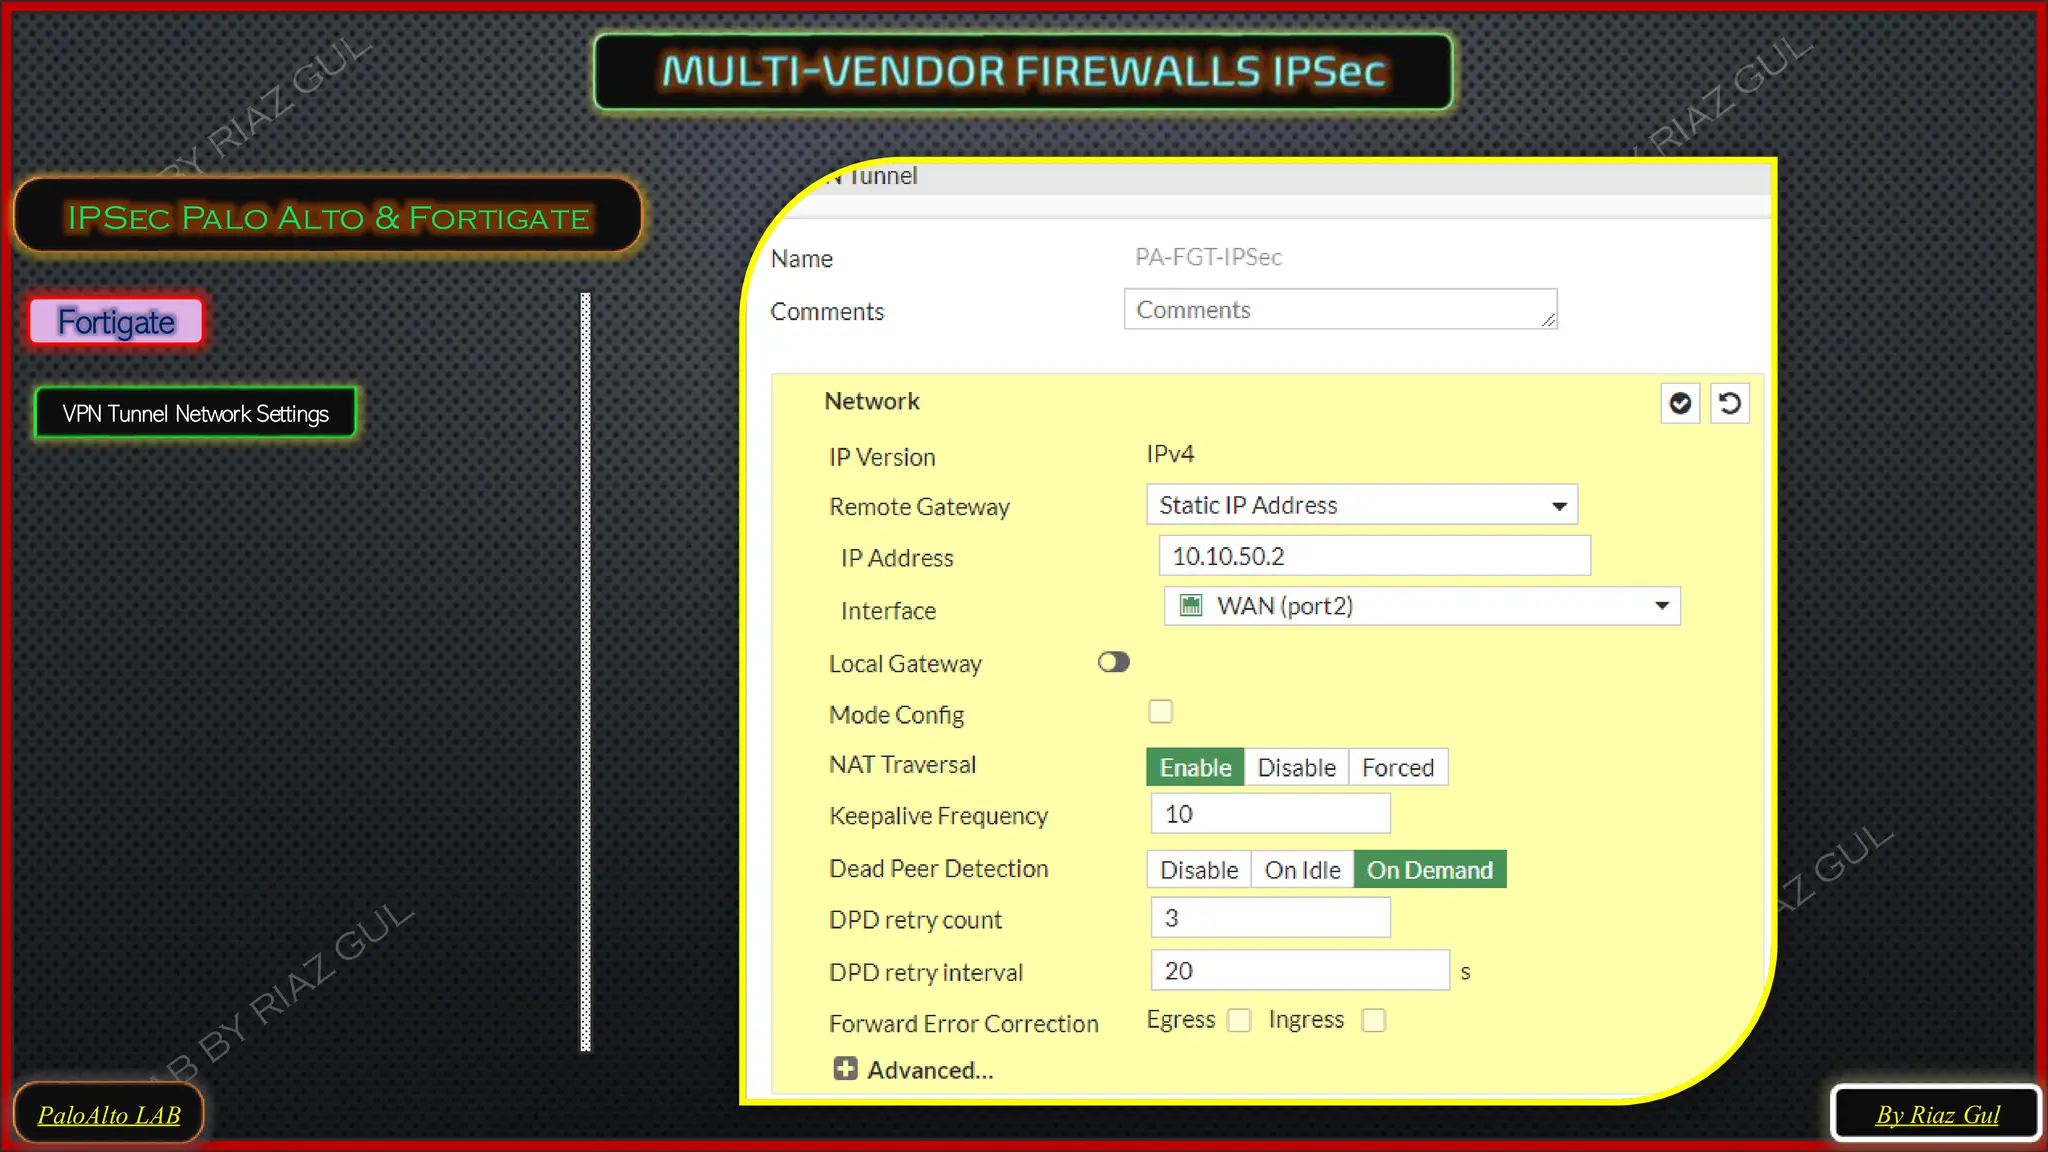
Task: Click the DPD retry count field
Action: pyautogui.click(x=1270, y=917)
